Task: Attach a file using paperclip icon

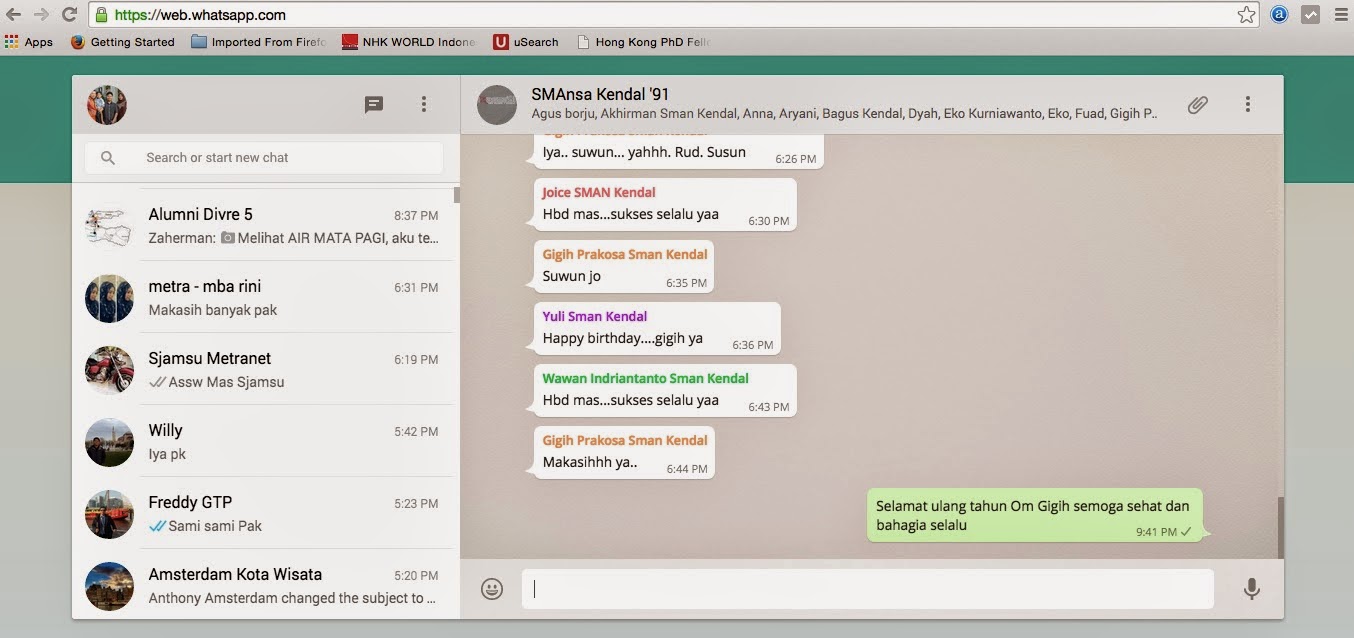Action: click(x=1198, y=104)
